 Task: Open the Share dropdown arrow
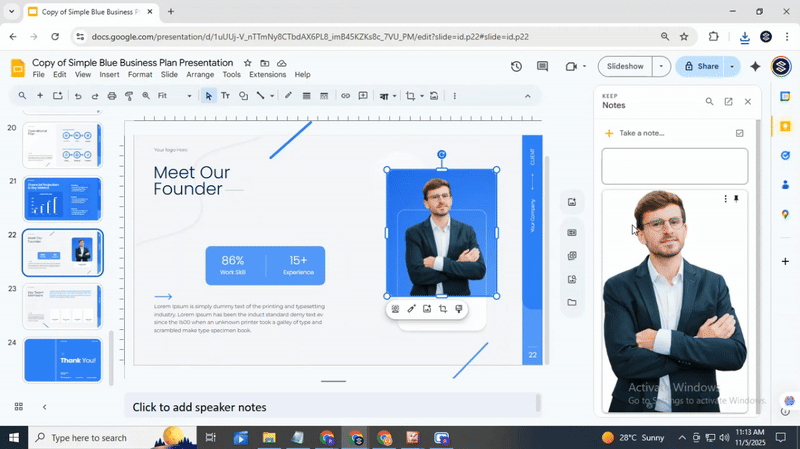coord(732,67)
